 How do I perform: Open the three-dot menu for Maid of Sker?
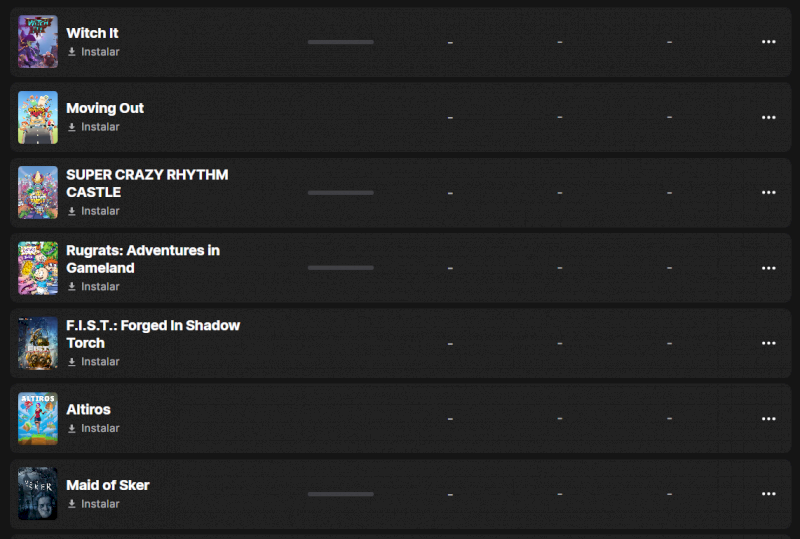click(768, 494)
